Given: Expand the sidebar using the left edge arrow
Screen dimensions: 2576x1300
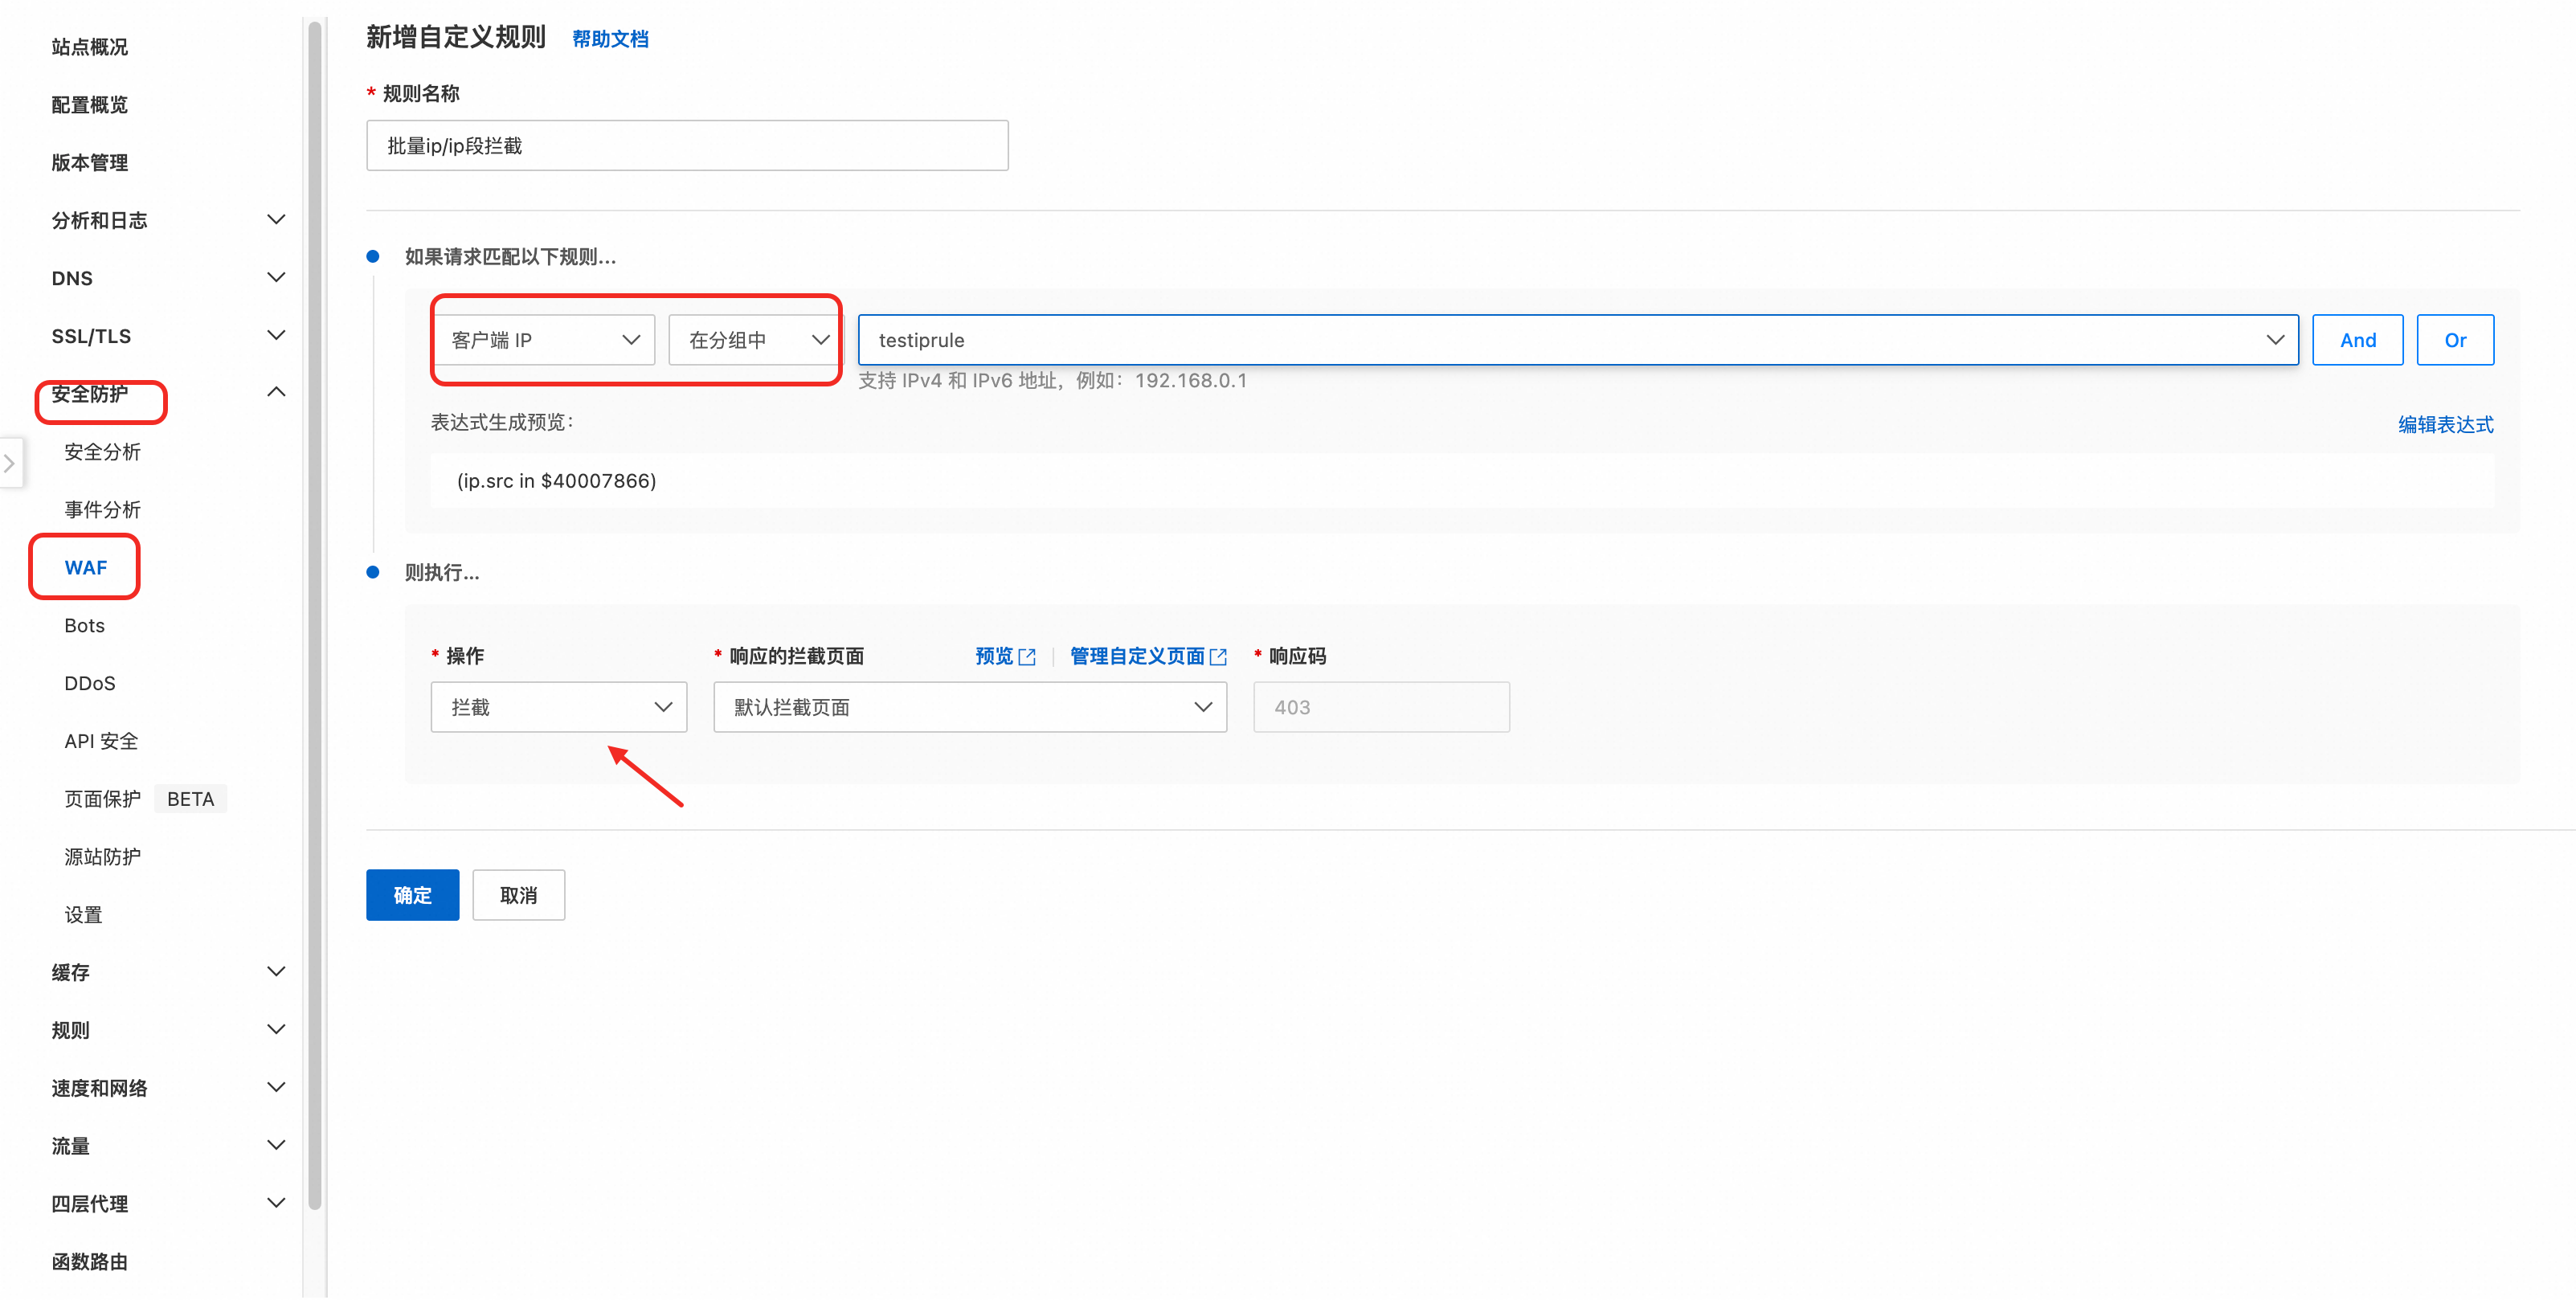Looking at the screenshot, I should point(10,463).
